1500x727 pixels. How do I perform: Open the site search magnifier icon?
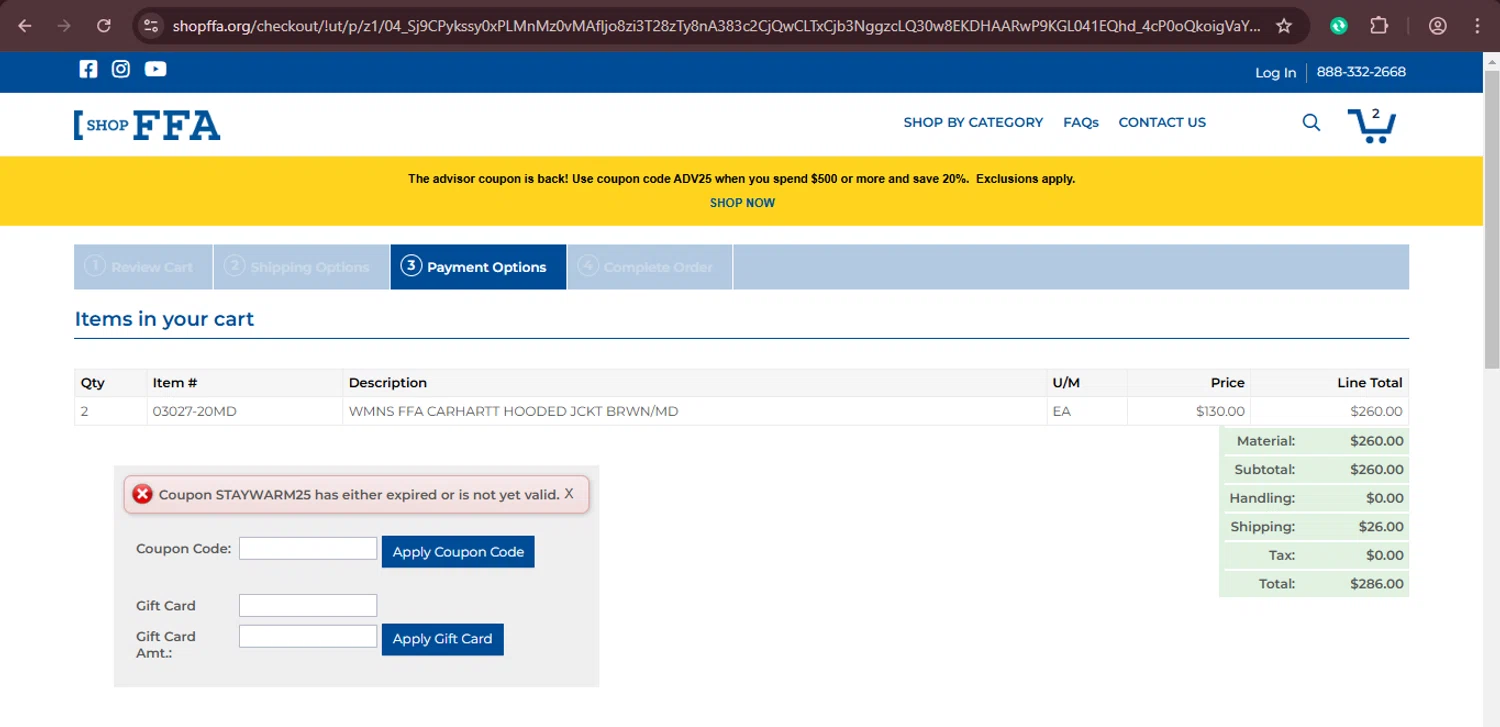pyautogui.click(x=1311, y=123)
